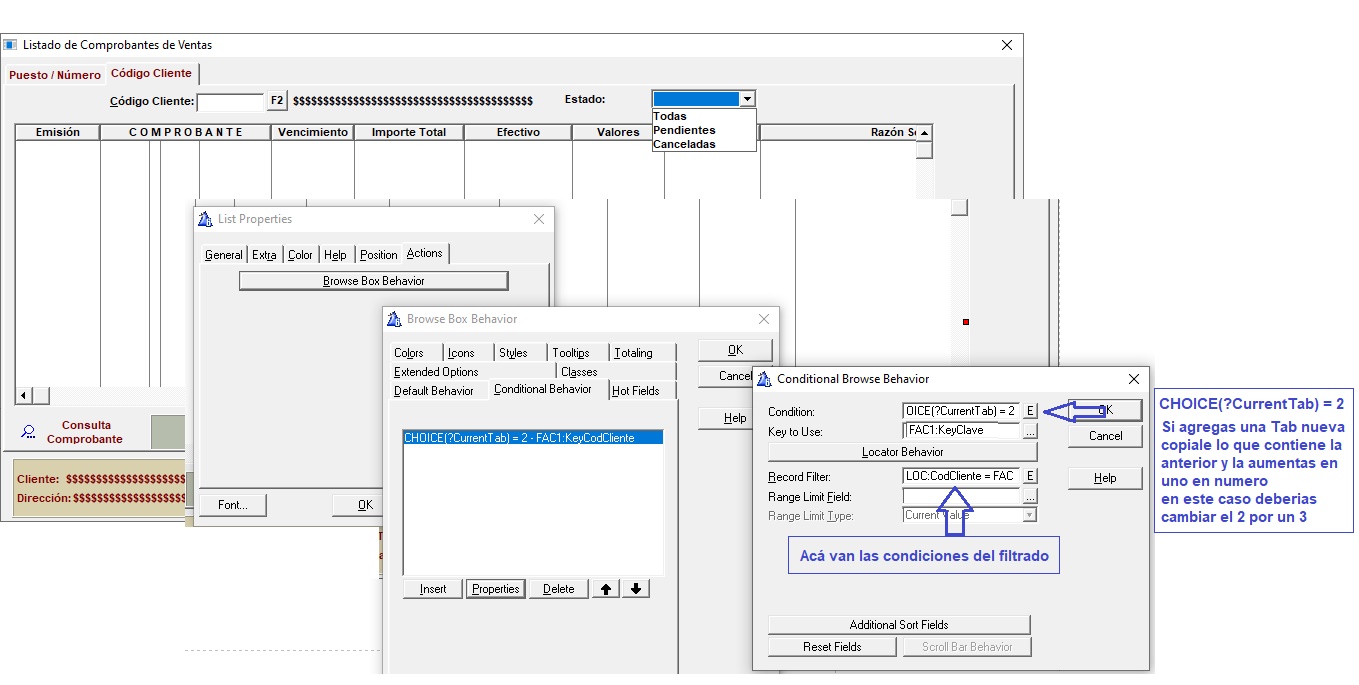Open the General tab in List Properties
Image resolution: width=1359 pixels, height=685 pixels.
[223, 255]
